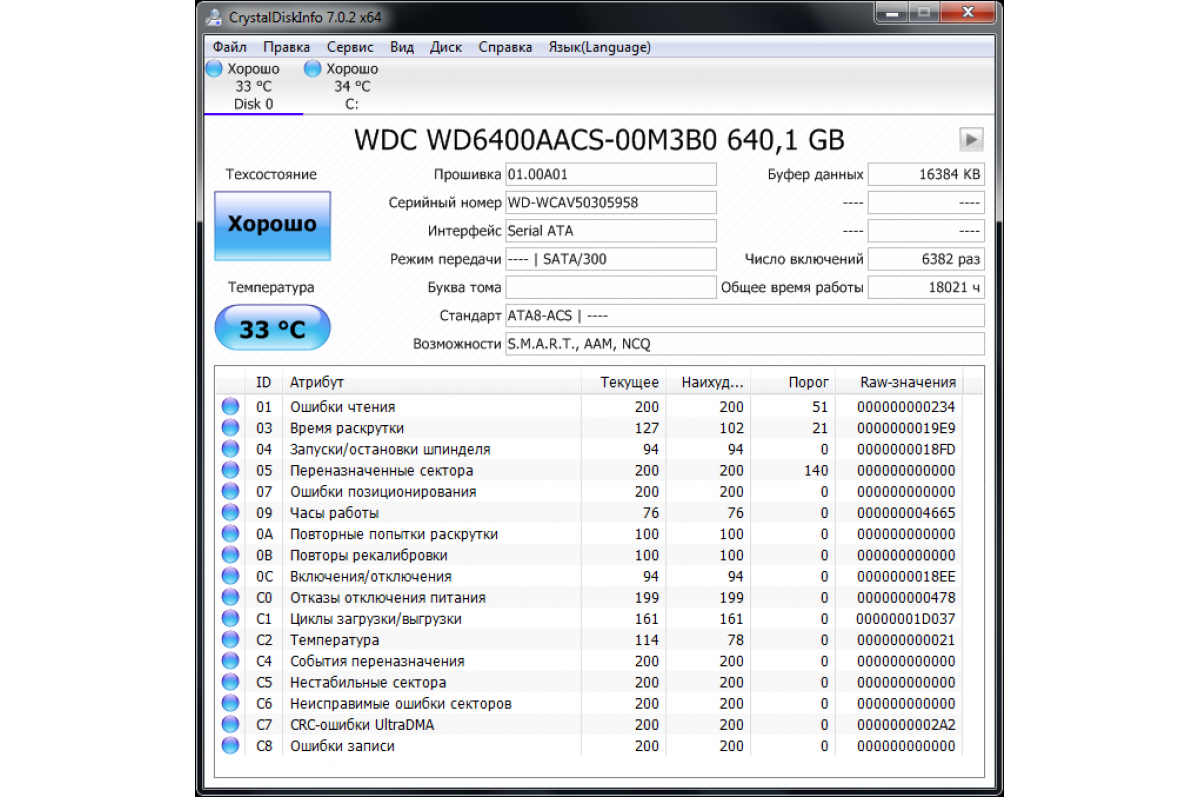1200x797 pixels.
Task: Click the status orb for attribute C6
Action: pyautogui.click(x=231, y=703)
